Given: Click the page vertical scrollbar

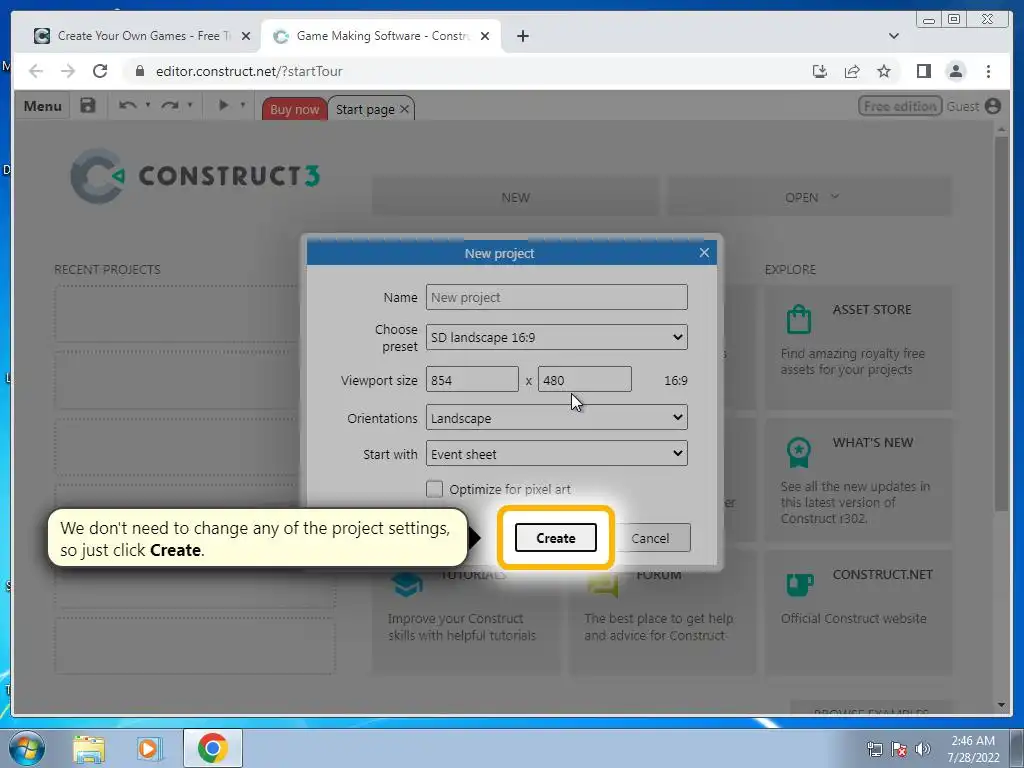Looking at the screenshot, I should click(x=1001, y=325).
